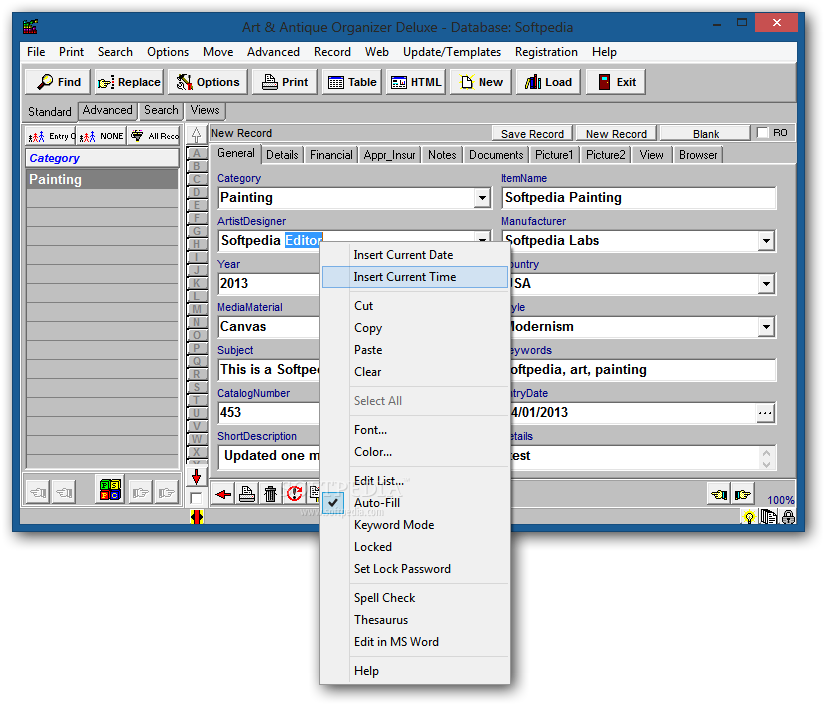This screenshot has height=705, width=825.
Task: Click the Year field showing 2013
Action: click(269, 284)
